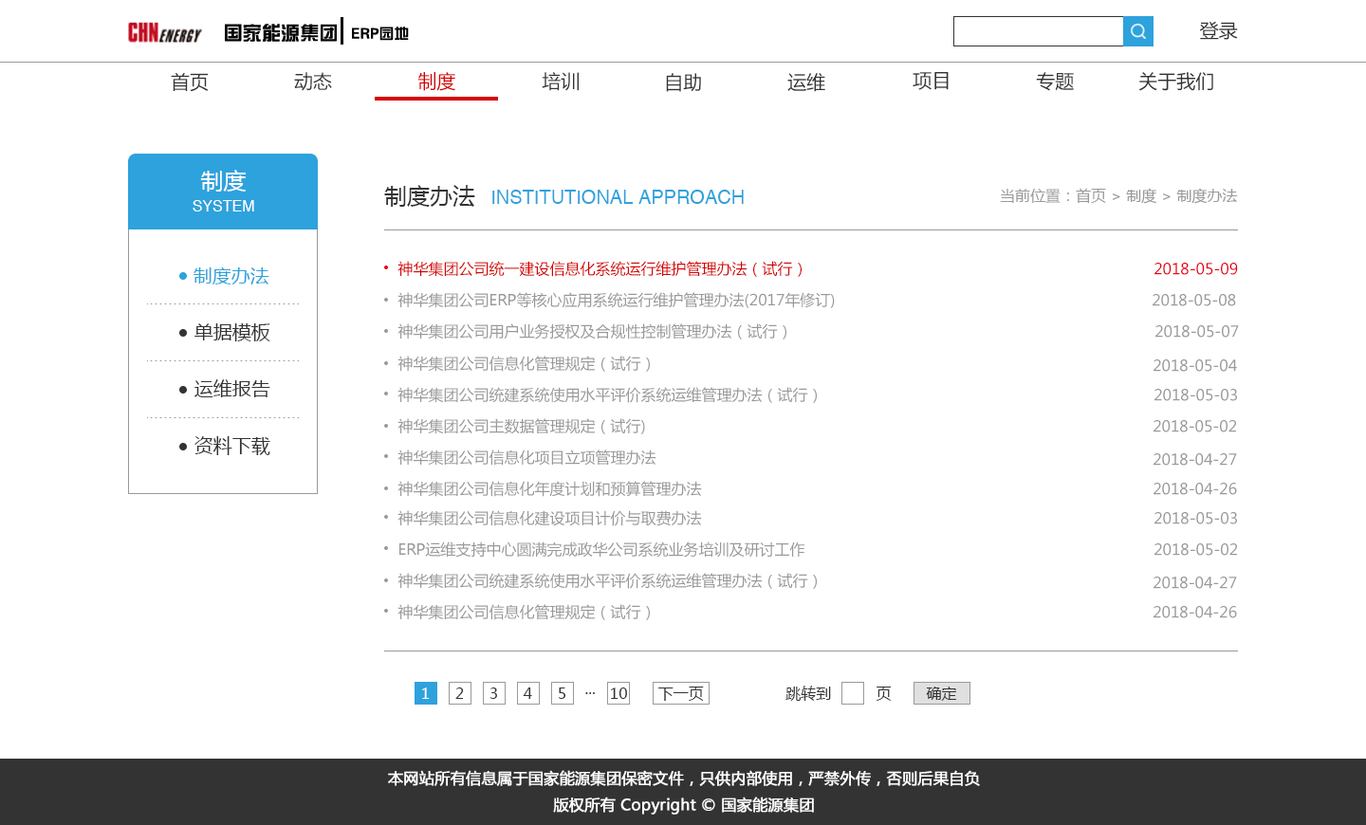This screenshot has width=1366, height=825.
Task: Focus the 跳转到 page number box
Action: pos(852,693)
